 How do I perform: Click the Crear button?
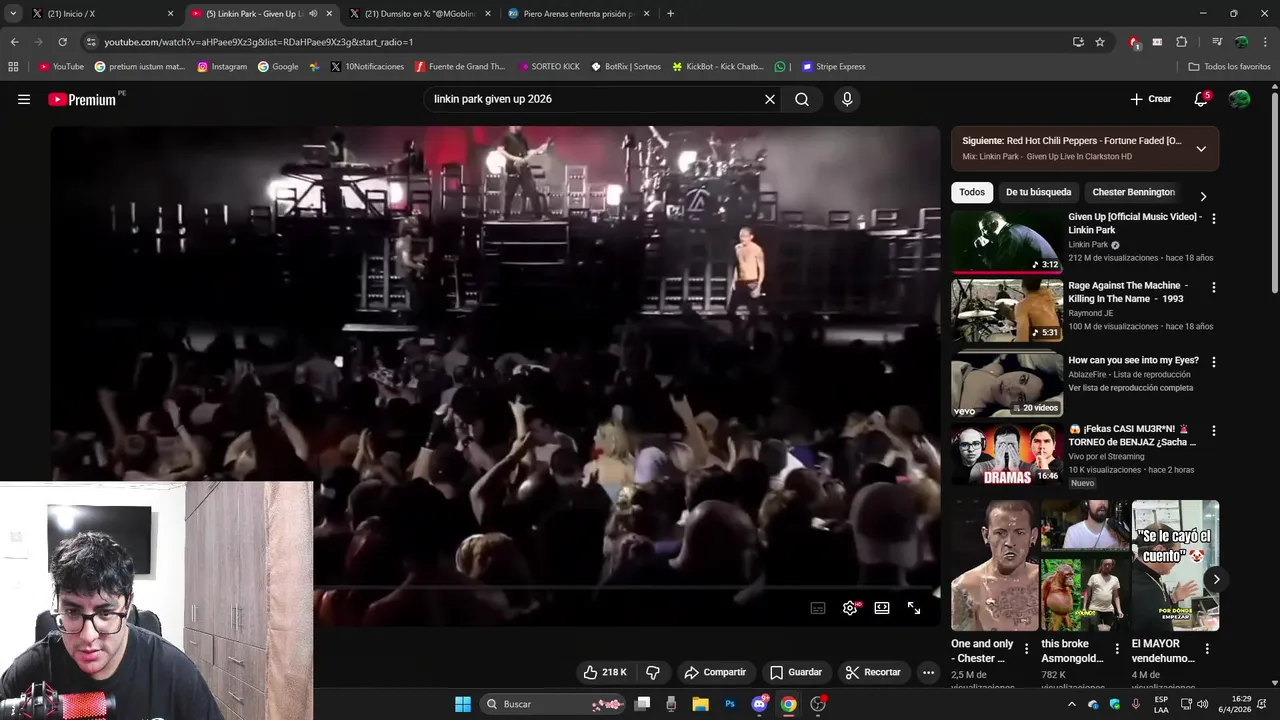click(x=1151, y=99)
